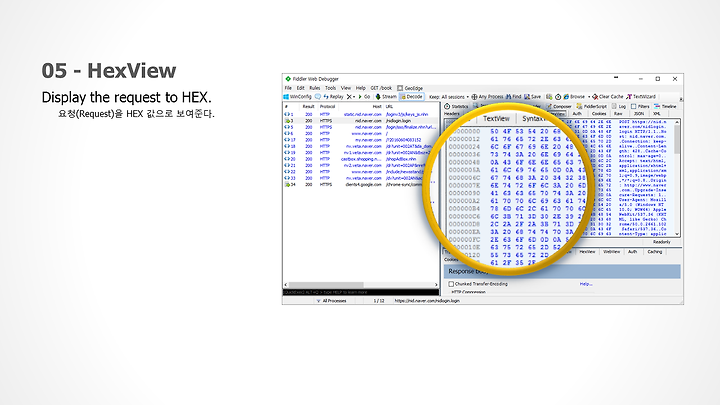Viewport: 720px width, 405px height.
Task: Toggle Stream mode in toolbar
Action: coord(386,97)
